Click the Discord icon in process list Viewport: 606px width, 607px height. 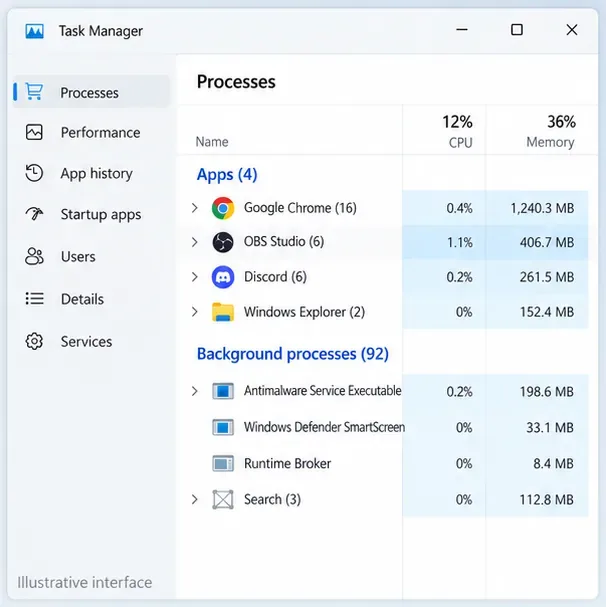click(x=223, y=277)
